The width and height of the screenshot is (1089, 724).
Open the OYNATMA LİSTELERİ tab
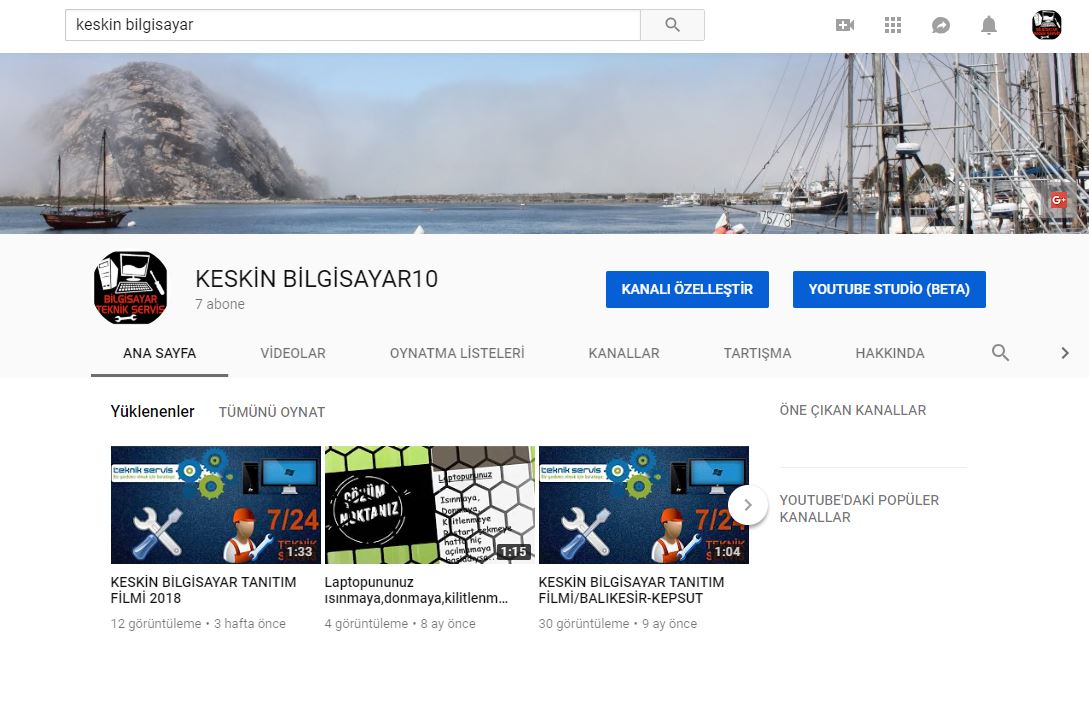tap(457, 353)
